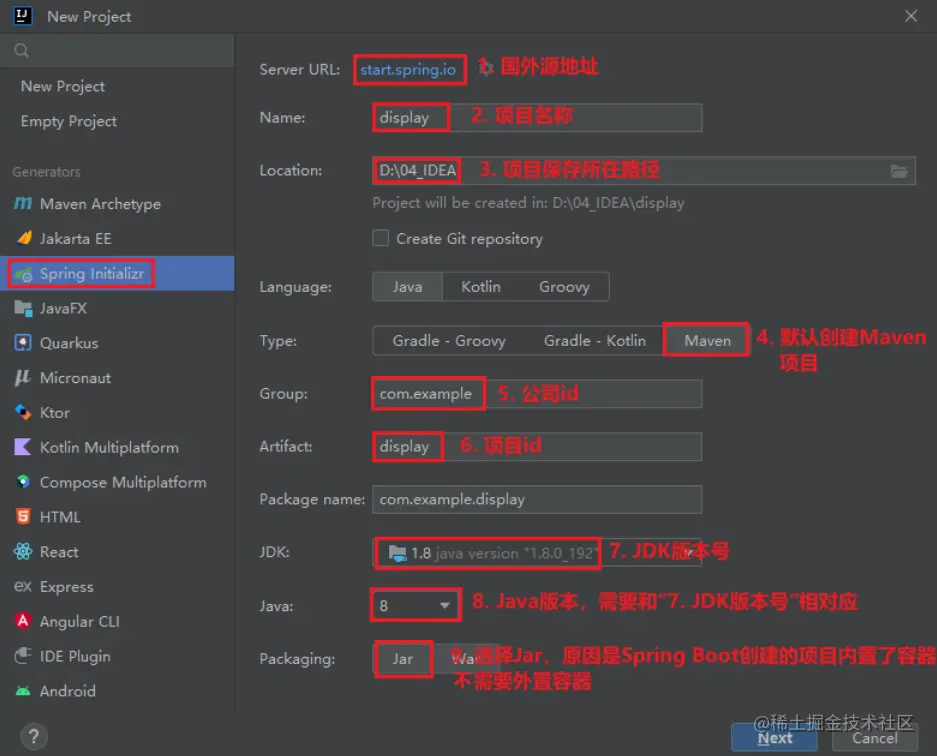Click the generator search field
This screenshot has height=756, width=937.
[117, 50]
